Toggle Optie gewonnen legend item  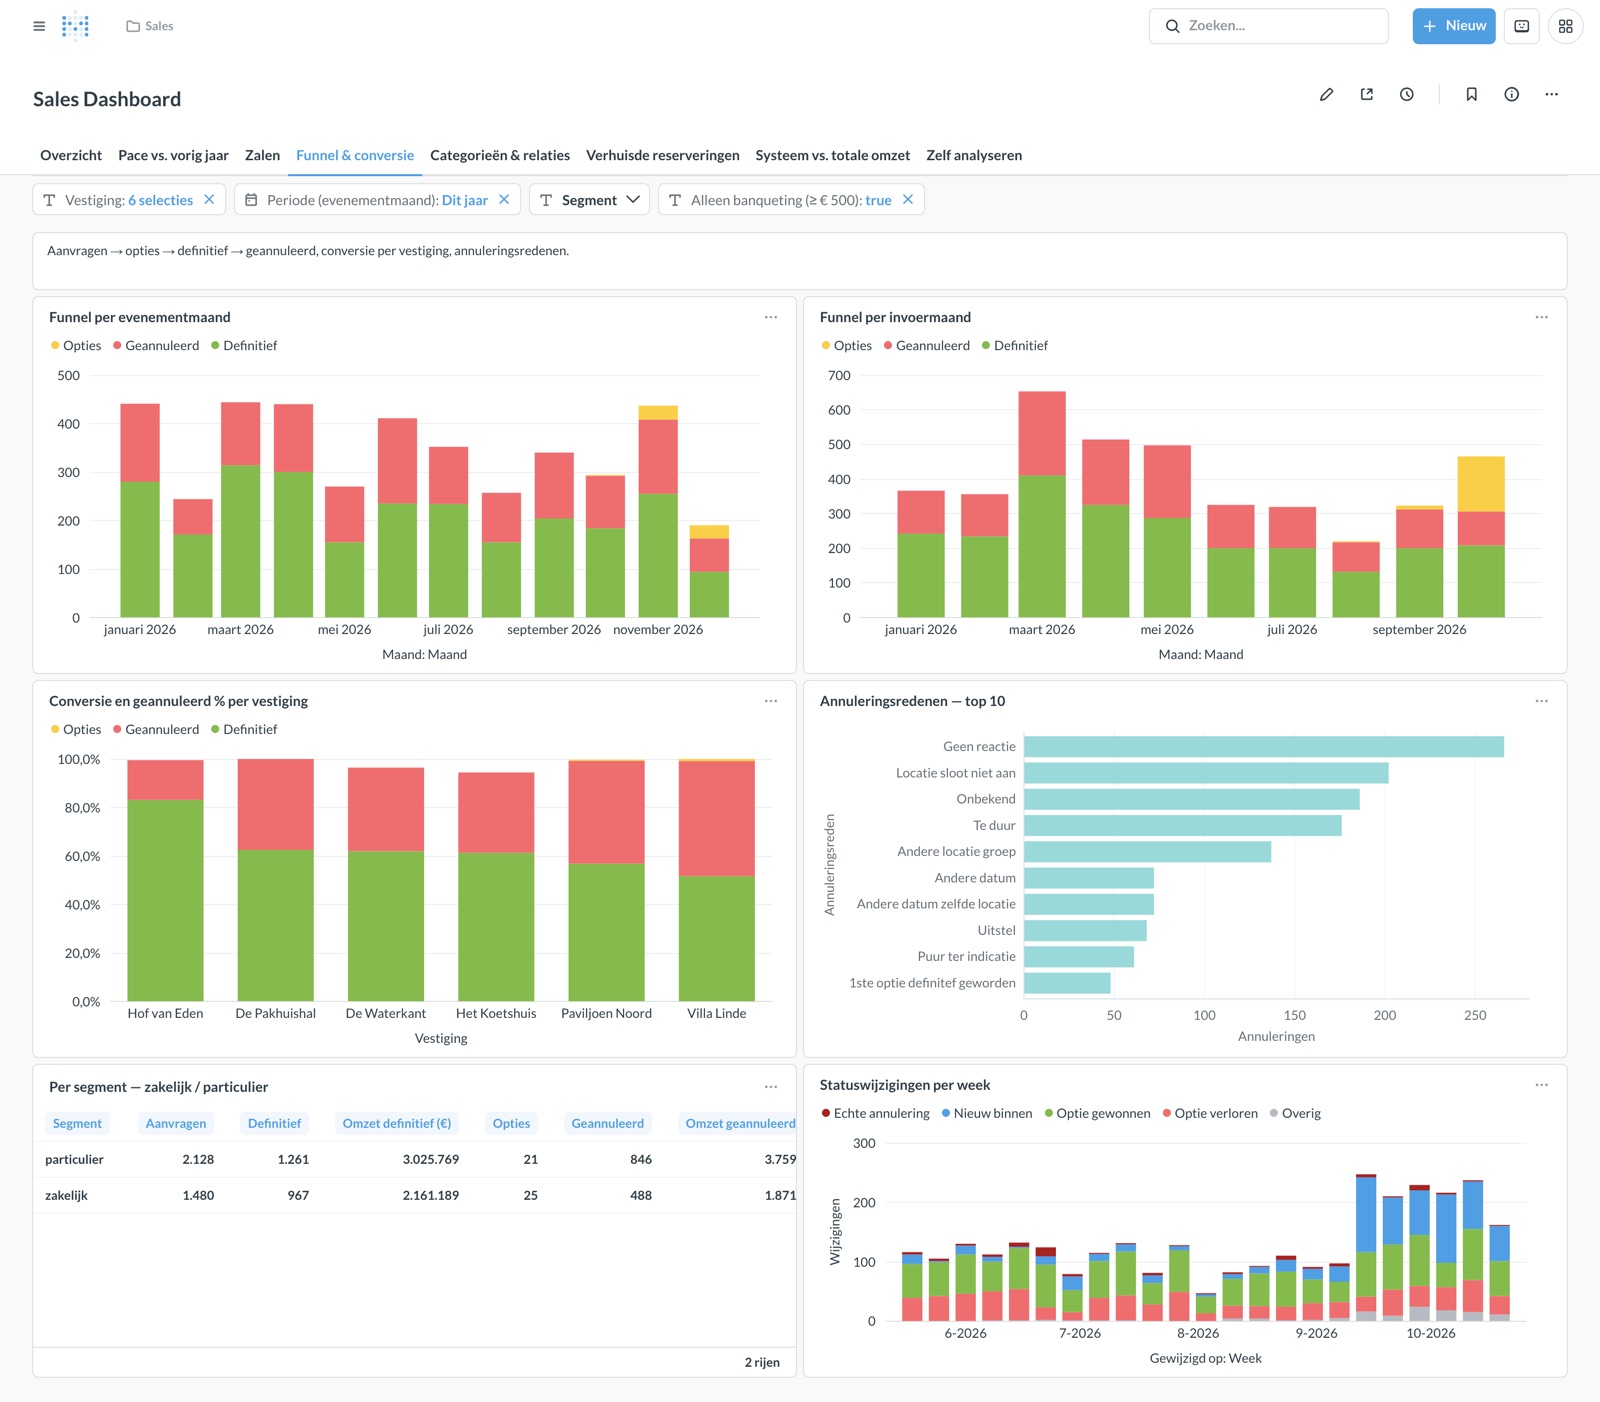pyautogui.click(x=1097, y=1113)
